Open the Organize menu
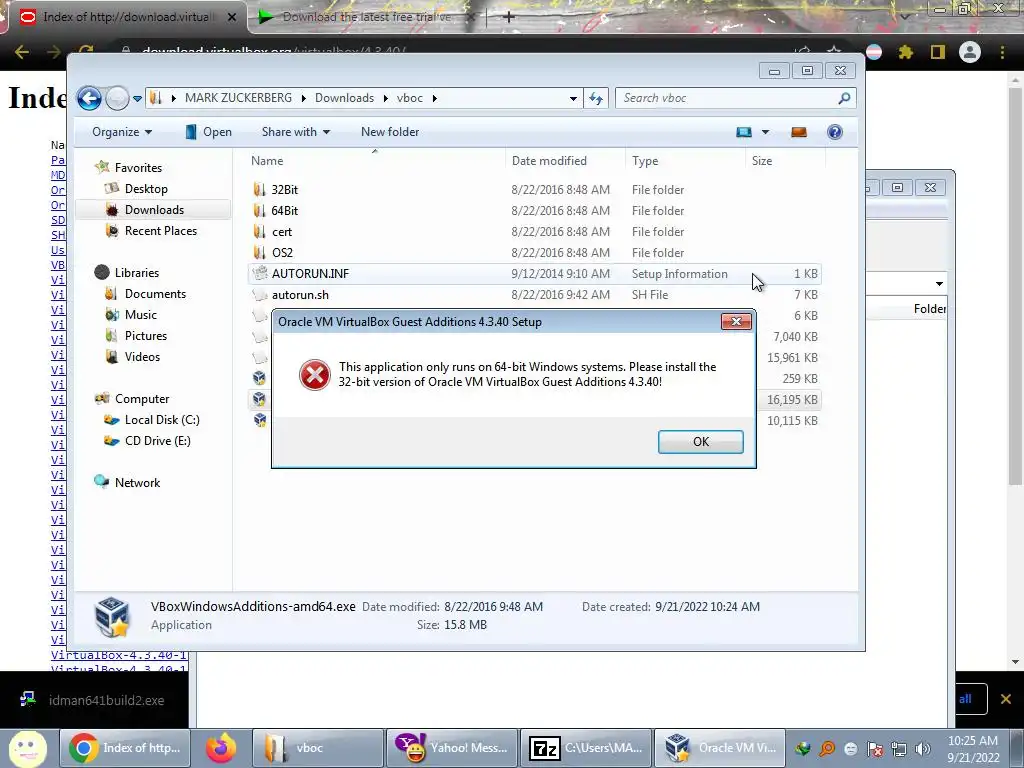This screenshot has height=768, width=1024. click(122, 132)
